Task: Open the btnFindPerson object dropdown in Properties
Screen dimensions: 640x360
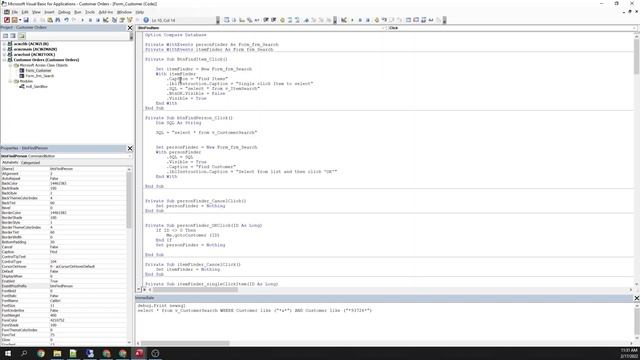Action: click(x=129, y=156)
